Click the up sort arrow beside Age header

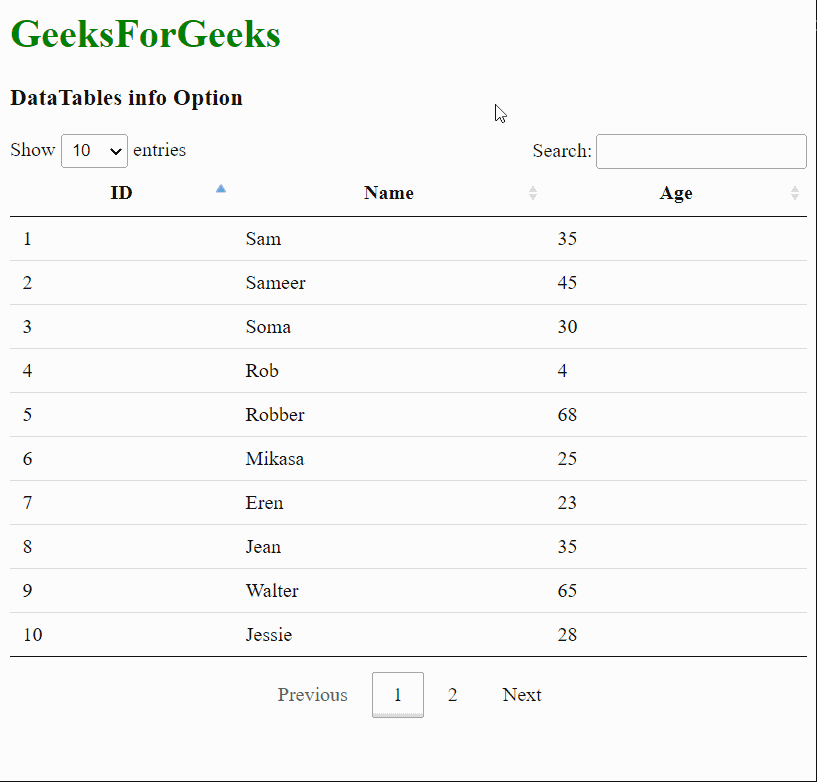coord(795,188)
